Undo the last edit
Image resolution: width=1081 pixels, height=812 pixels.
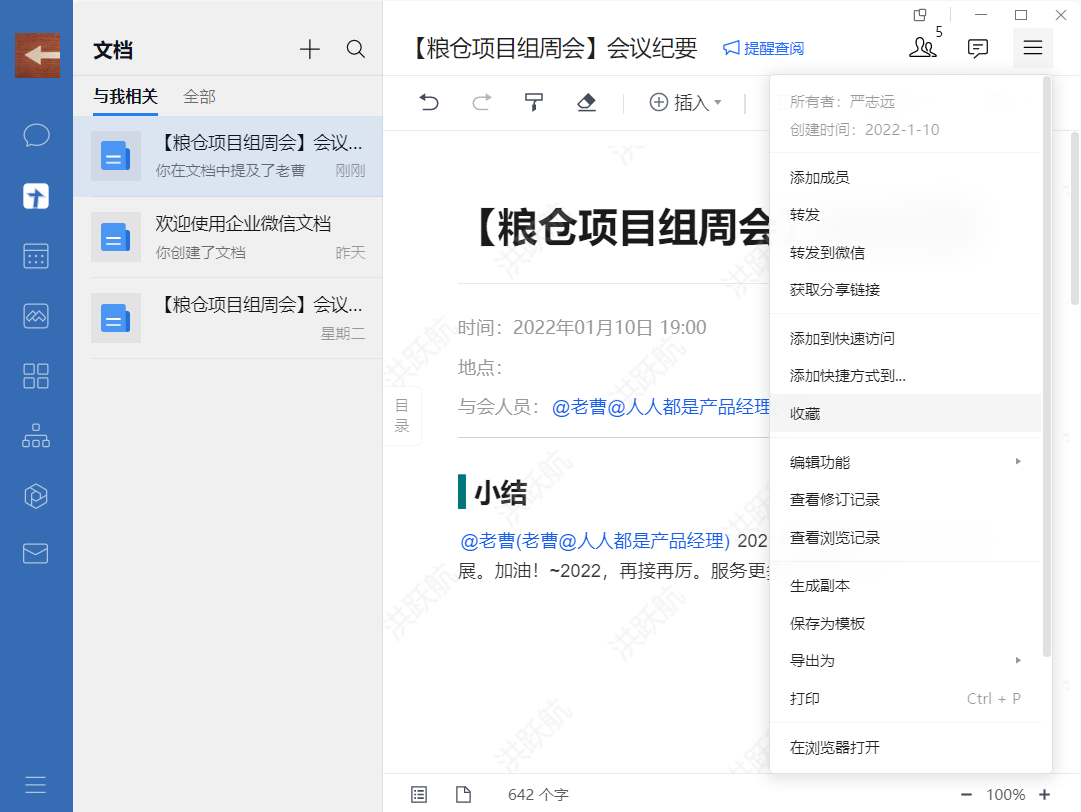[429, 103]
